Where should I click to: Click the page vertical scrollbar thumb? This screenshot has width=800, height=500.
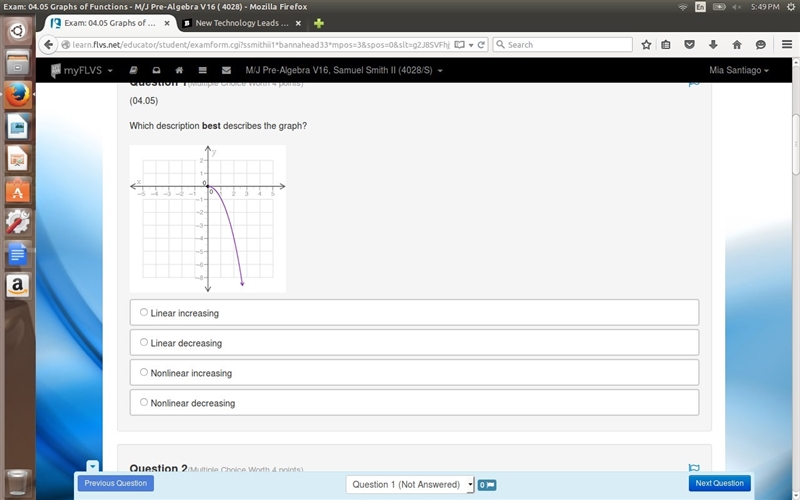click(795, 145)
